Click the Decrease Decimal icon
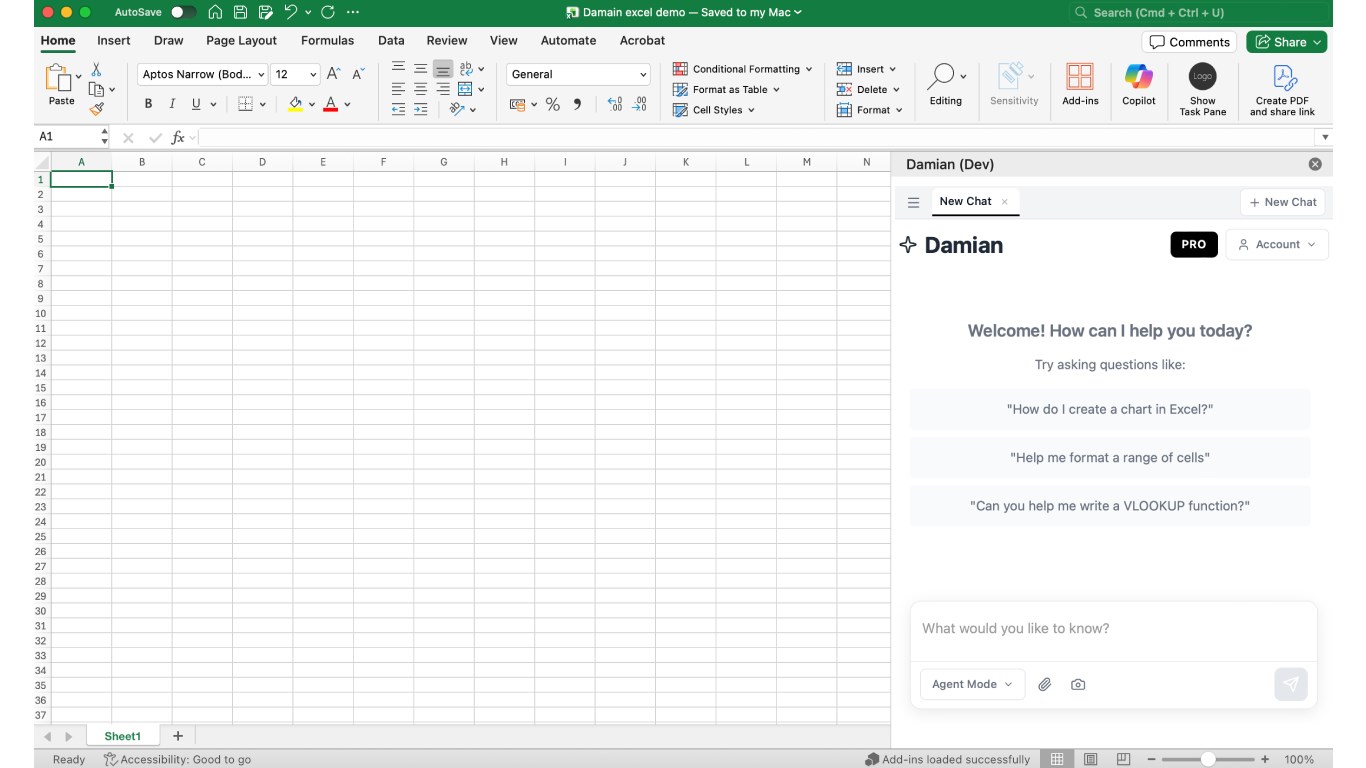The width and height of the screenshot is (1366, 768). [x=640, y=104]
